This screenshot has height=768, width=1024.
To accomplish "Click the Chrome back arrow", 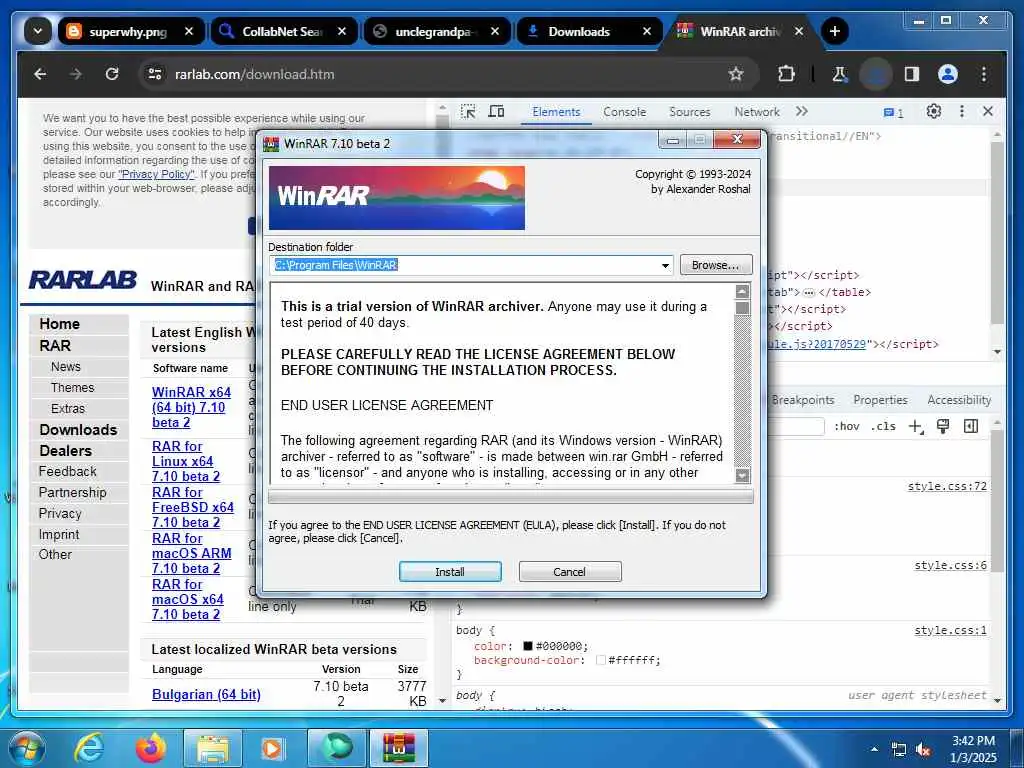I will [40, 74].
